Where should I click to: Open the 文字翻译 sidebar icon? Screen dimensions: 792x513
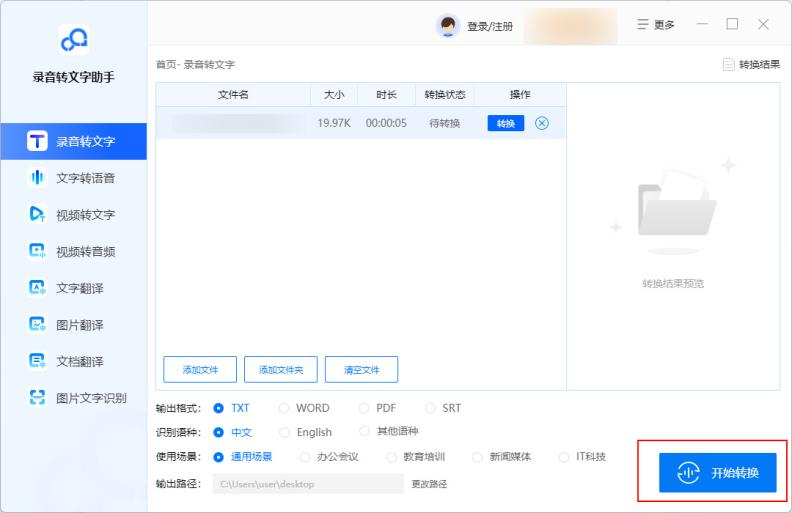pyautogui.click(x=37, y=288)
